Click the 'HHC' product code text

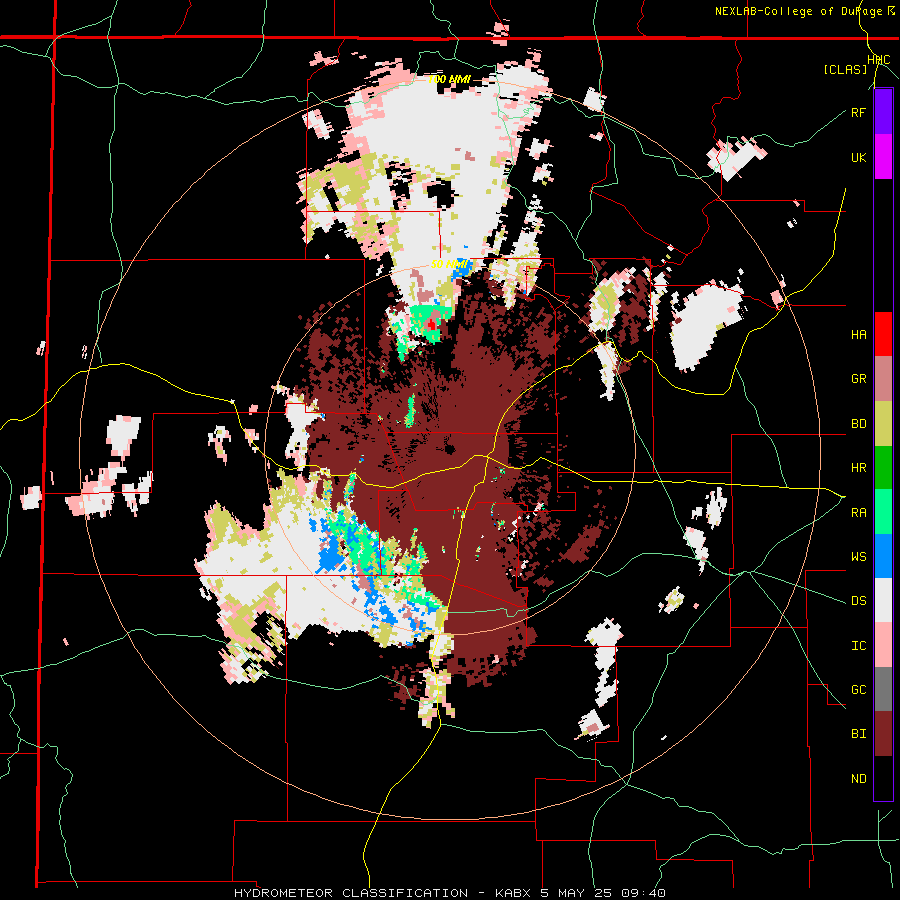tap(879, 60)
